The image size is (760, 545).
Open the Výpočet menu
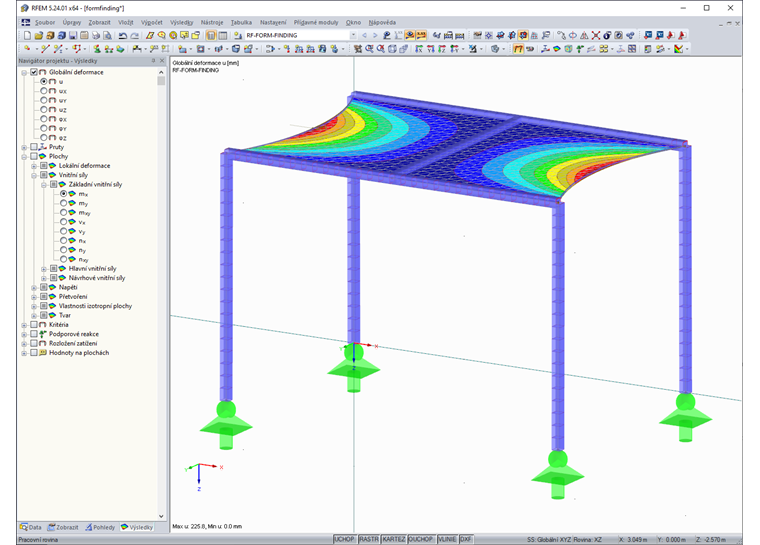point(152,22)
